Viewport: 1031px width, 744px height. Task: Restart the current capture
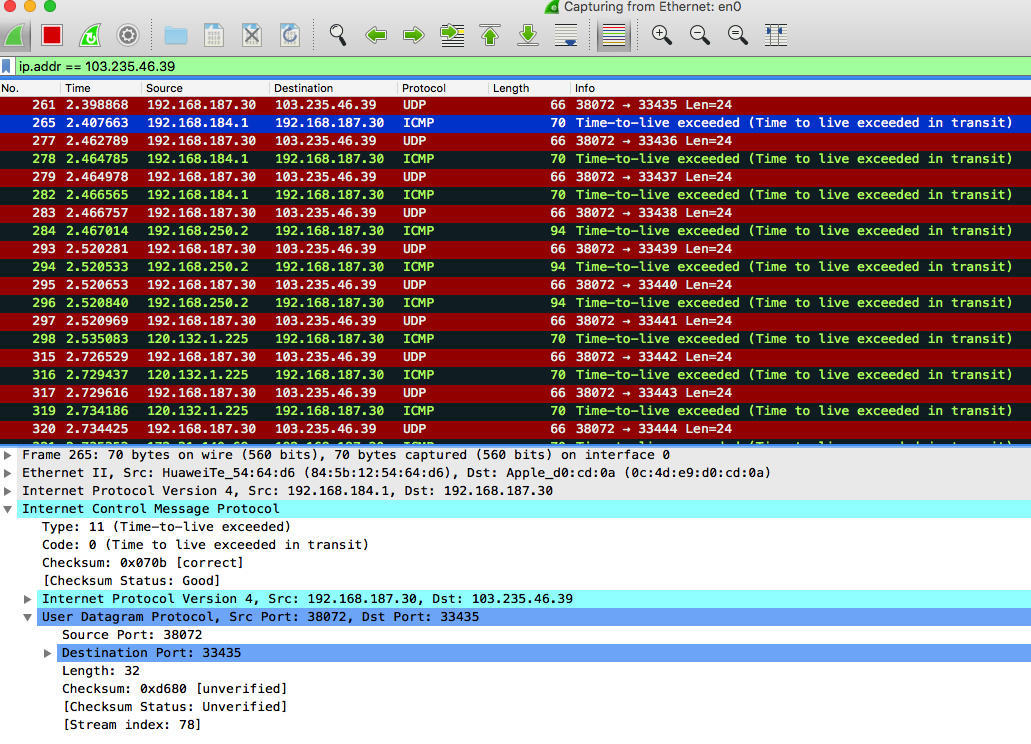(x=89, y=35)
